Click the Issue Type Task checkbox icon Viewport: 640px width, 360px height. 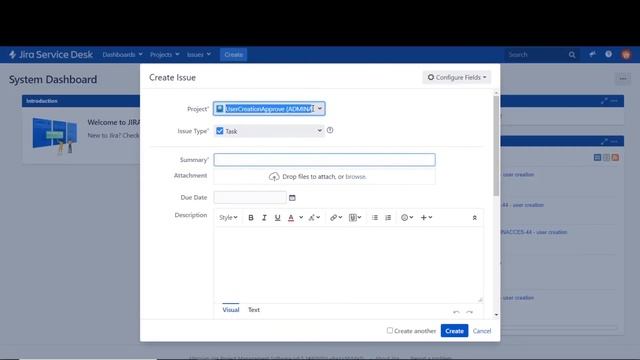tap(220, 131)
